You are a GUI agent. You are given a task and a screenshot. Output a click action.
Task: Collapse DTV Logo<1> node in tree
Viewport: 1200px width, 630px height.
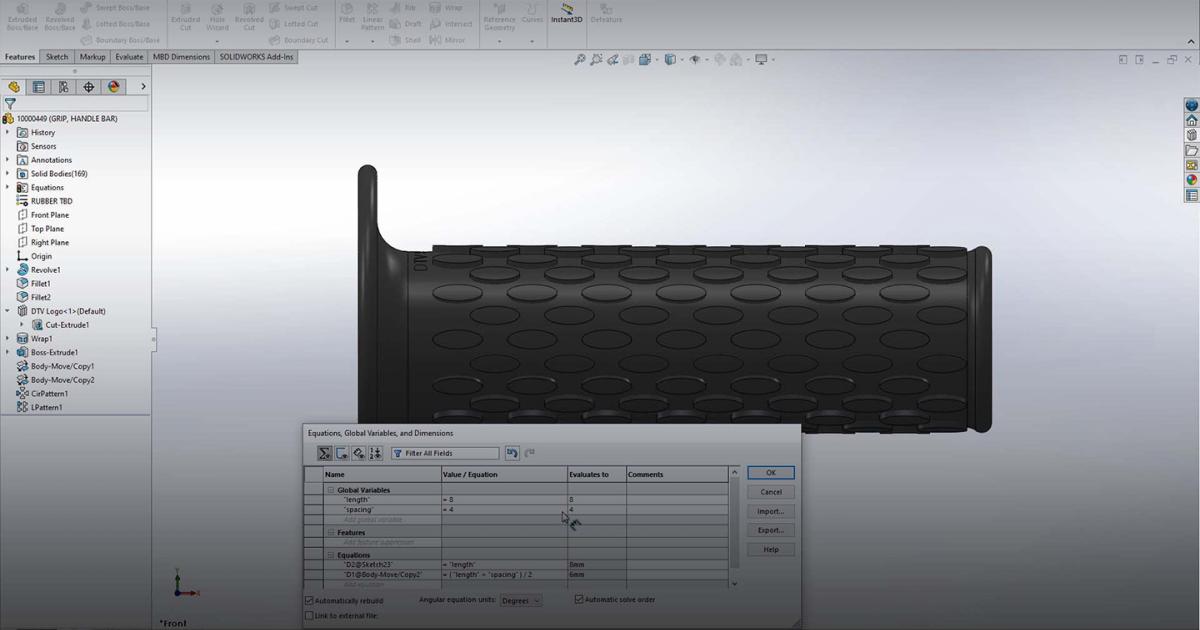point(8,311)
